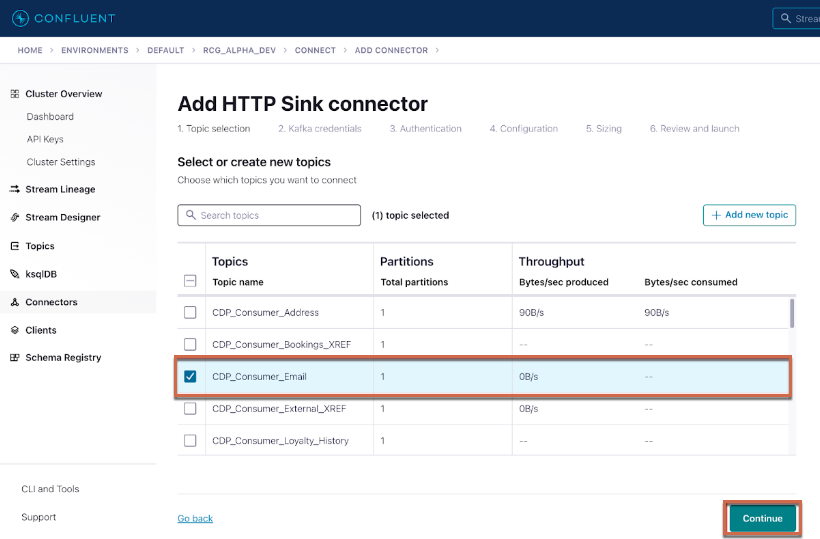Screen dimensions: 820x539
Task: Open Stream Lineage from sidebar icon
Action: [15, 189]
